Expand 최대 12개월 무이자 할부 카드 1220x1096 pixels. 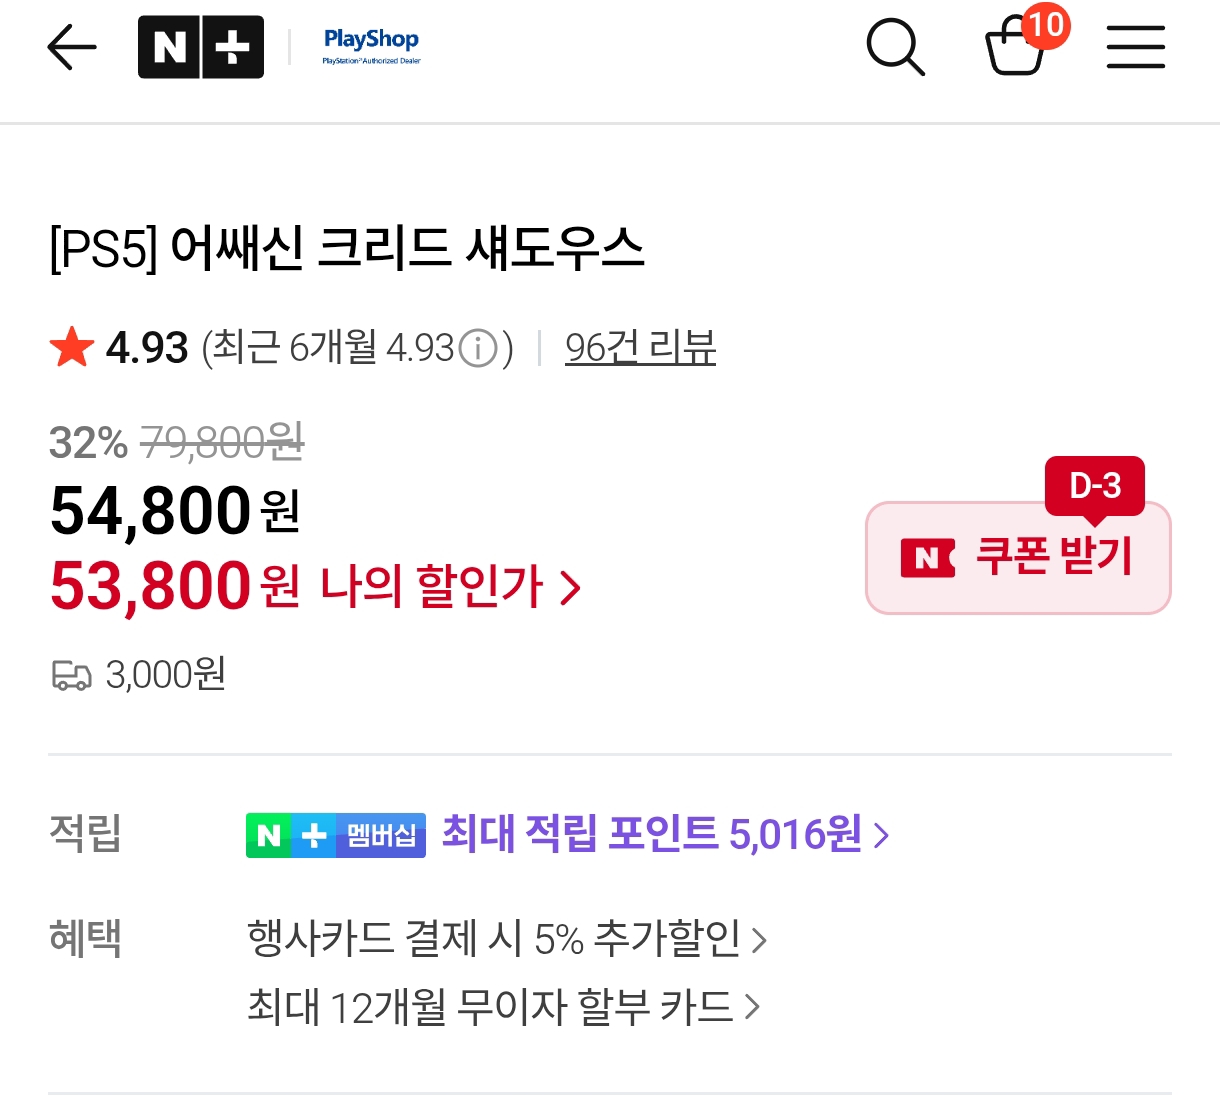[x=503, y=1006]
